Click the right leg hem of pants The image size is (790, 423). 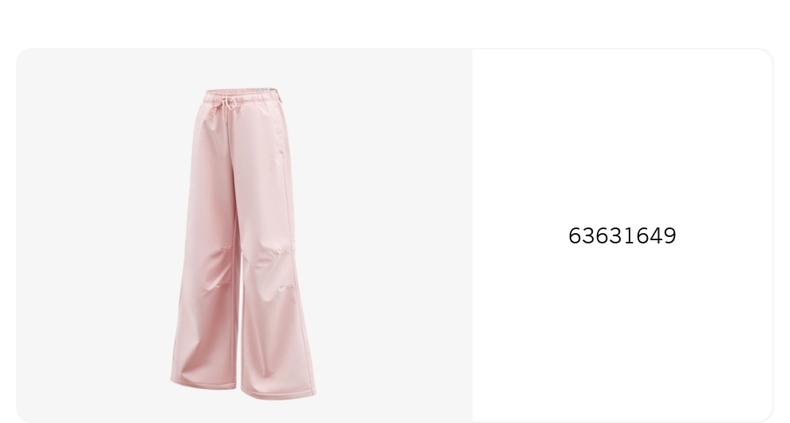278,393
